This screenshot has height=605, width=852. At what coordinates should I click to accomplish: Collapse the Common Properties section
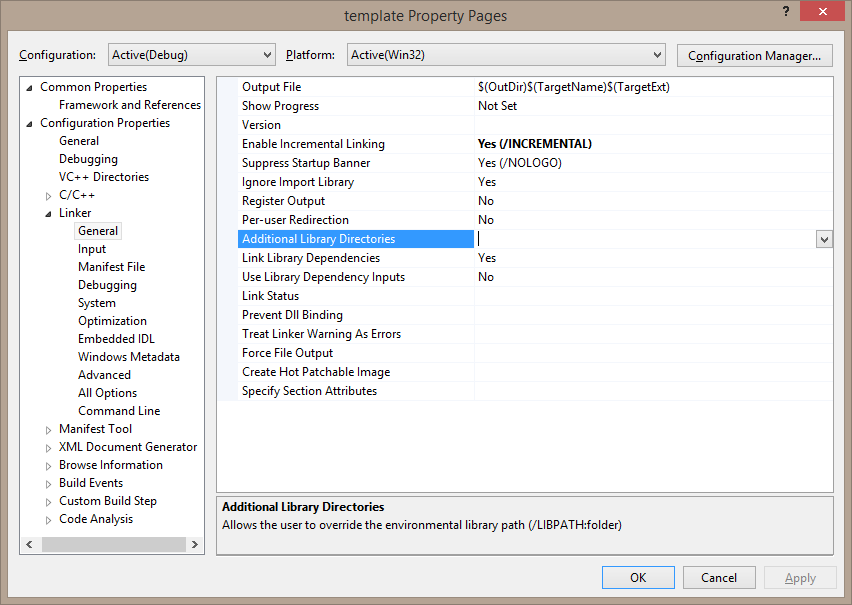click(30, 86)
